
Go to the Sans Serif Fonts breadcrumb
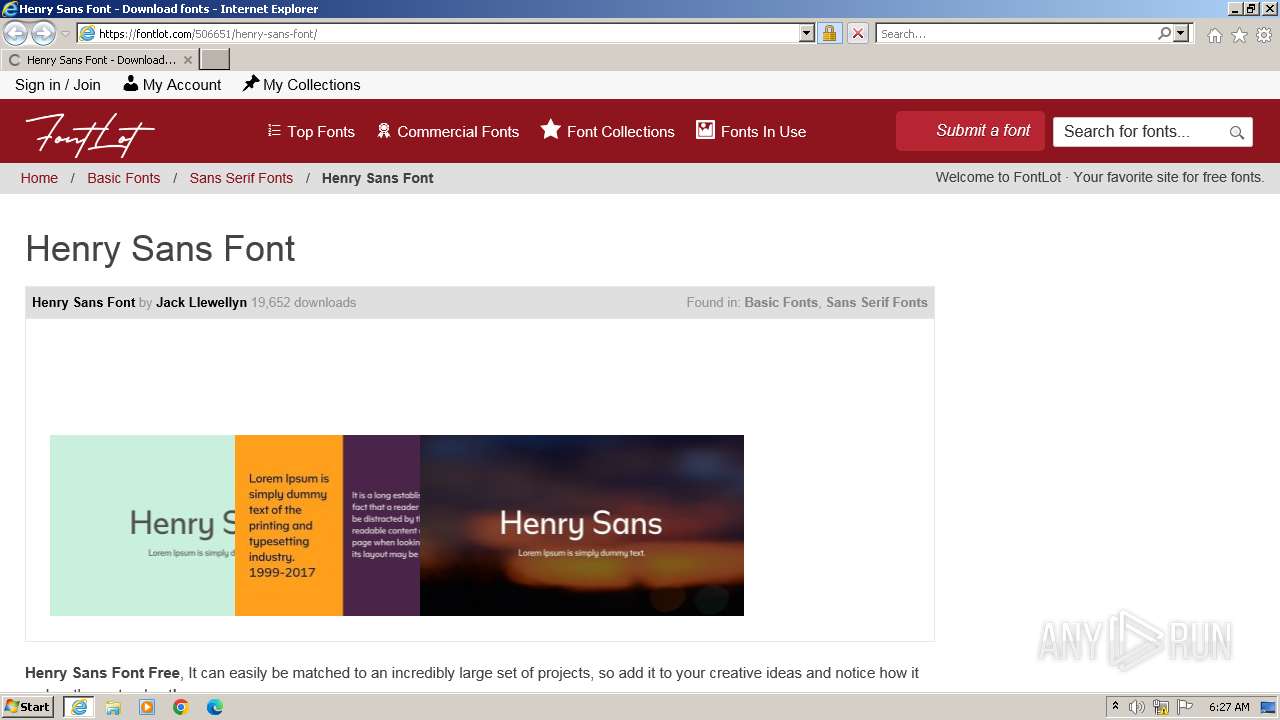[241, 178]
